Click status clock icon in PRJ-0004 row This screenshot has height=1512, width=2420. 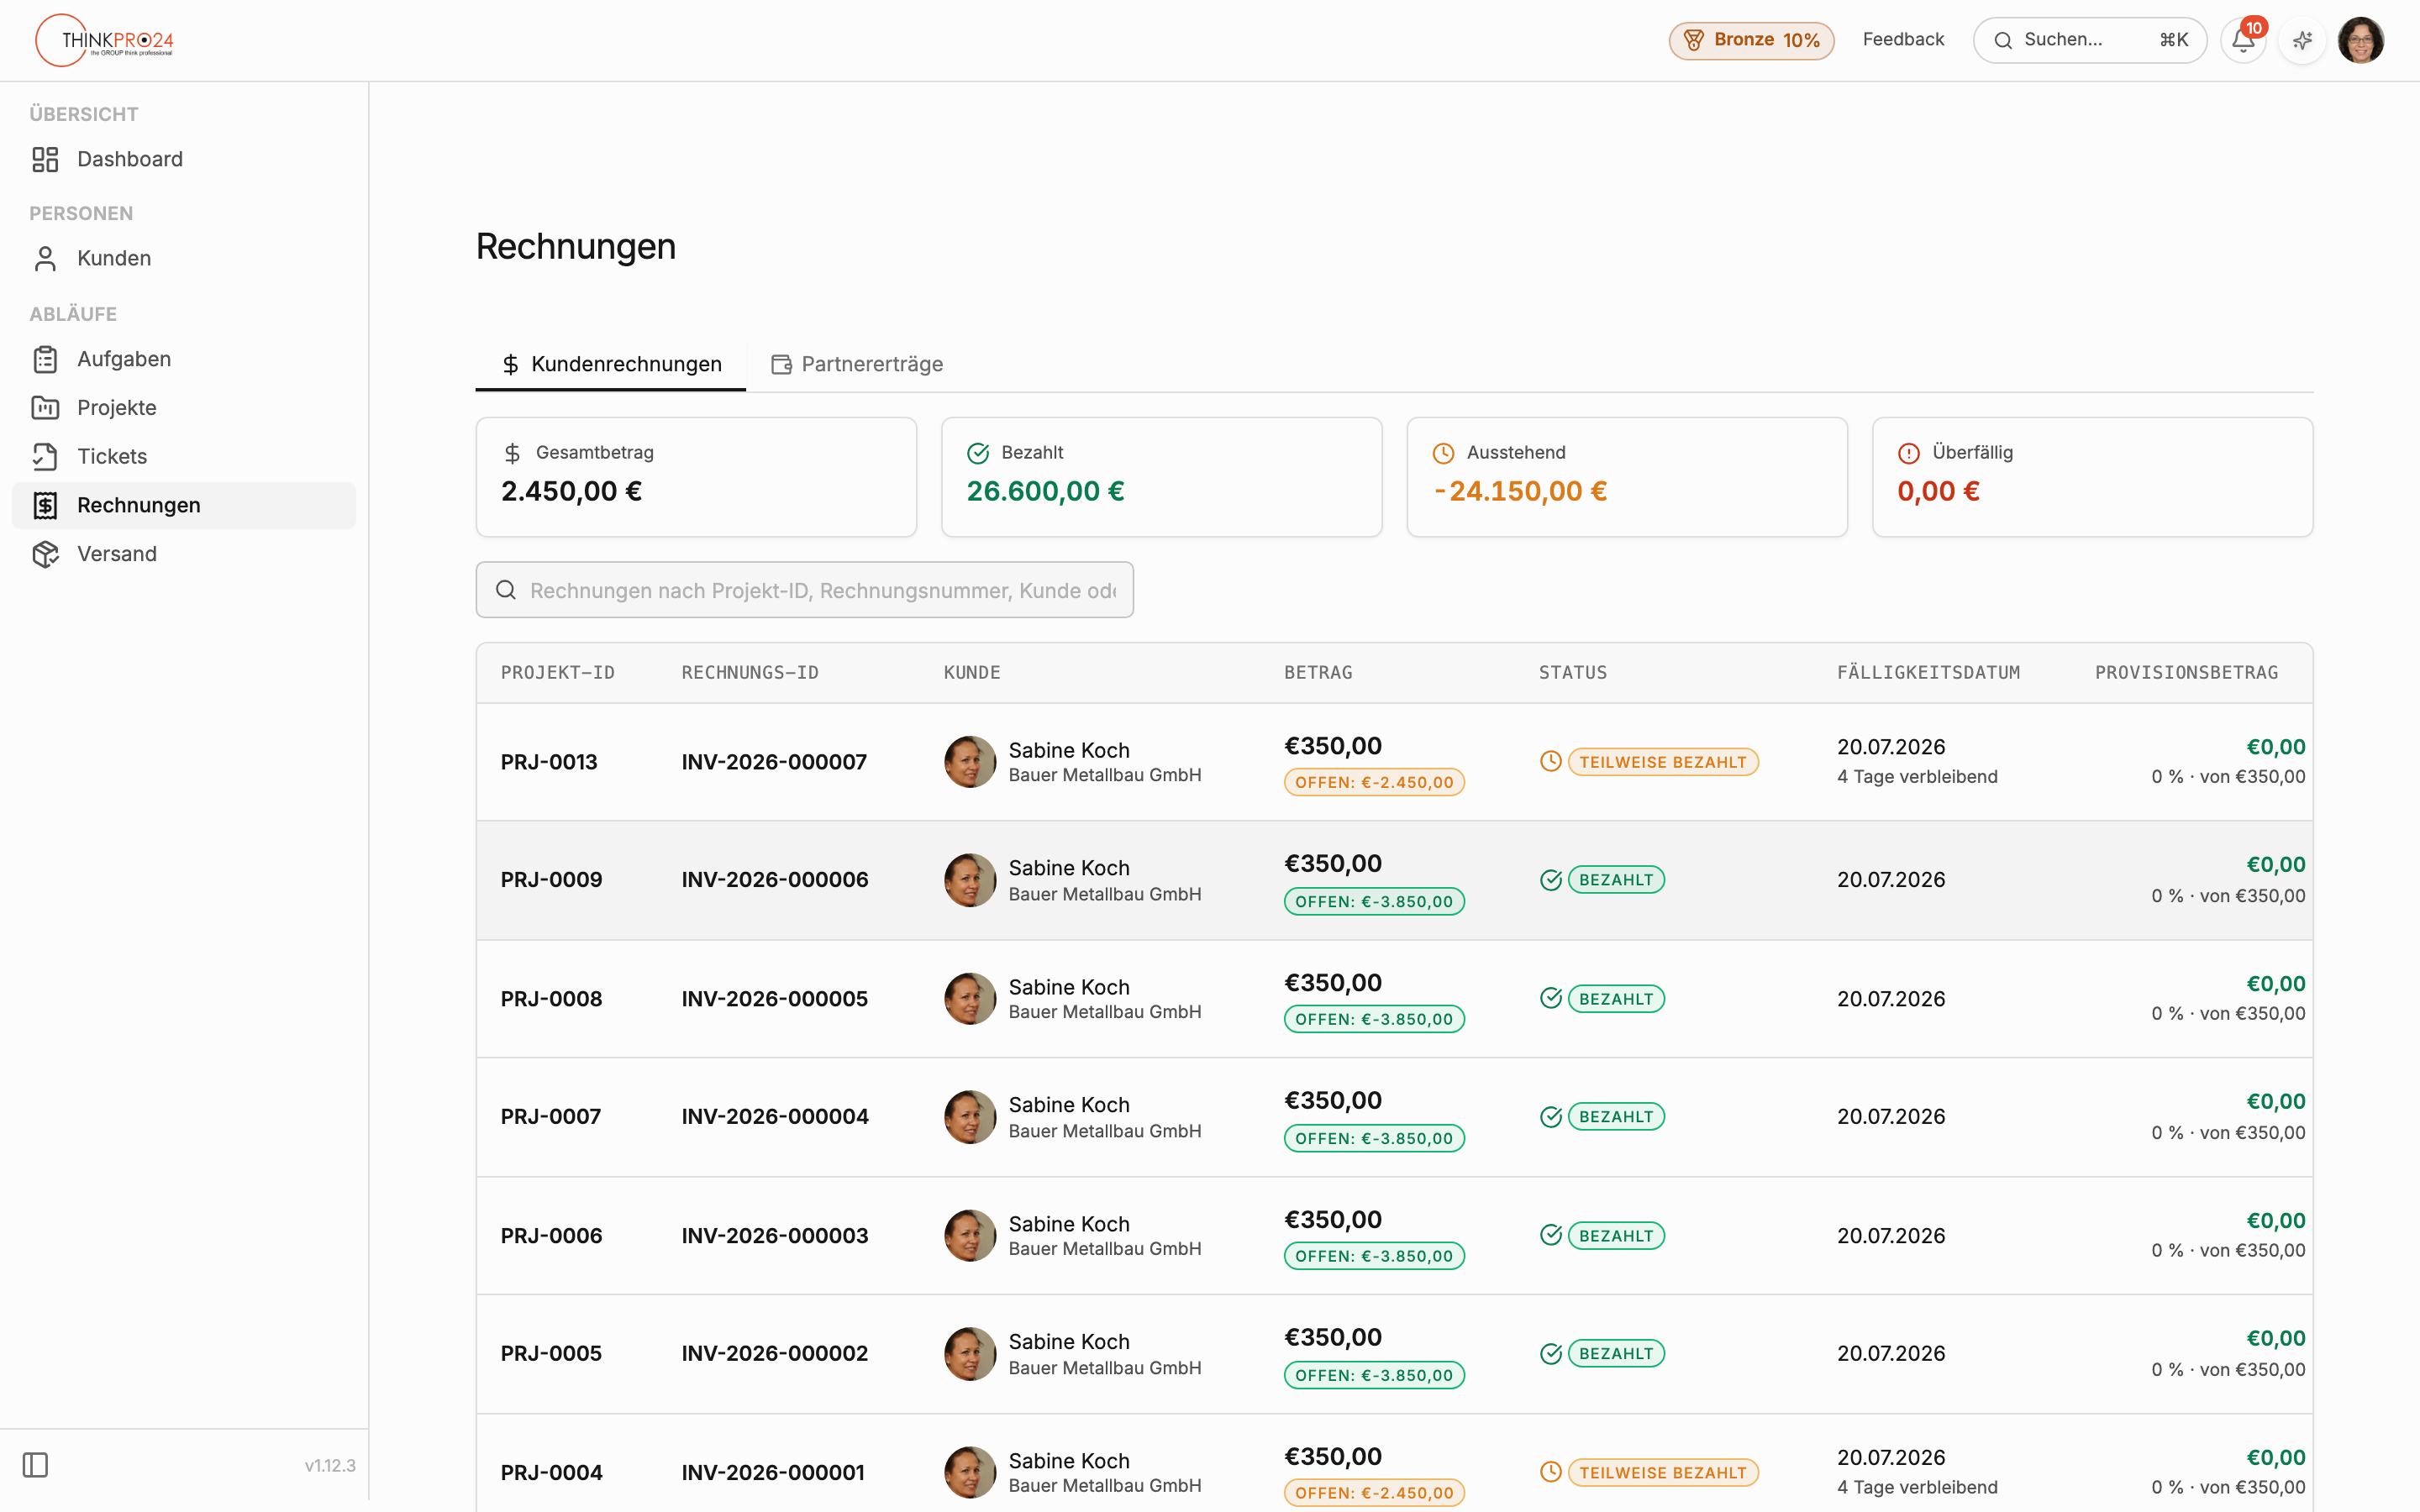[1551, 1472]
